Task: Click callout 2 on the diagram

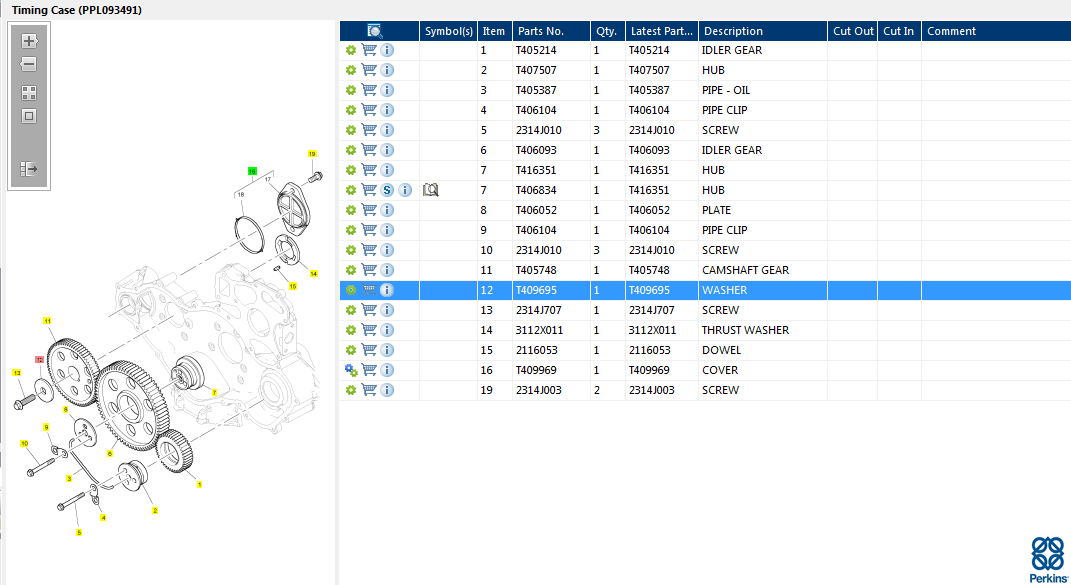Action: click(155, 511)
